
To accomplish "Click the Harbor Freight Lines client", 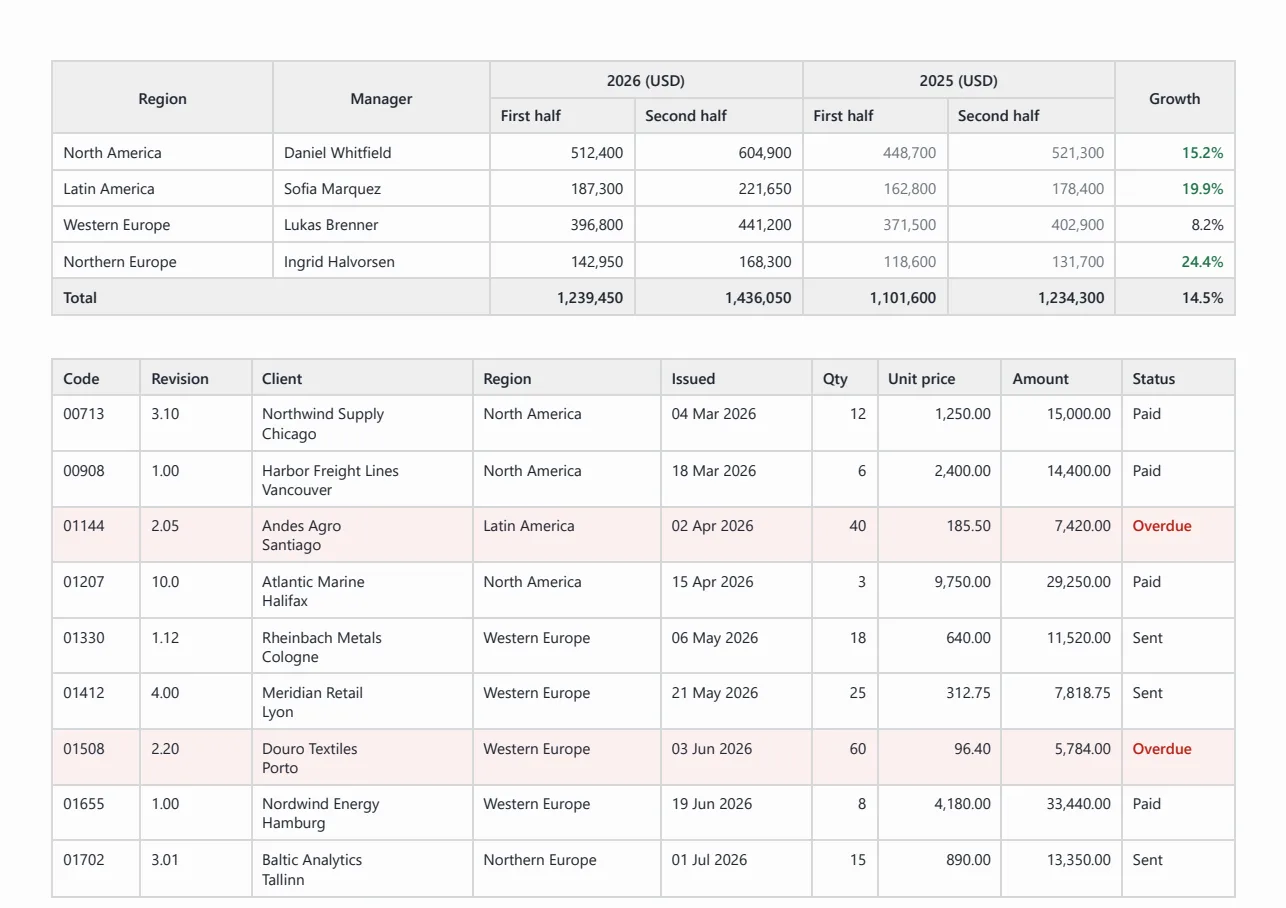I will pyautogui.click(x=362, y=480).
